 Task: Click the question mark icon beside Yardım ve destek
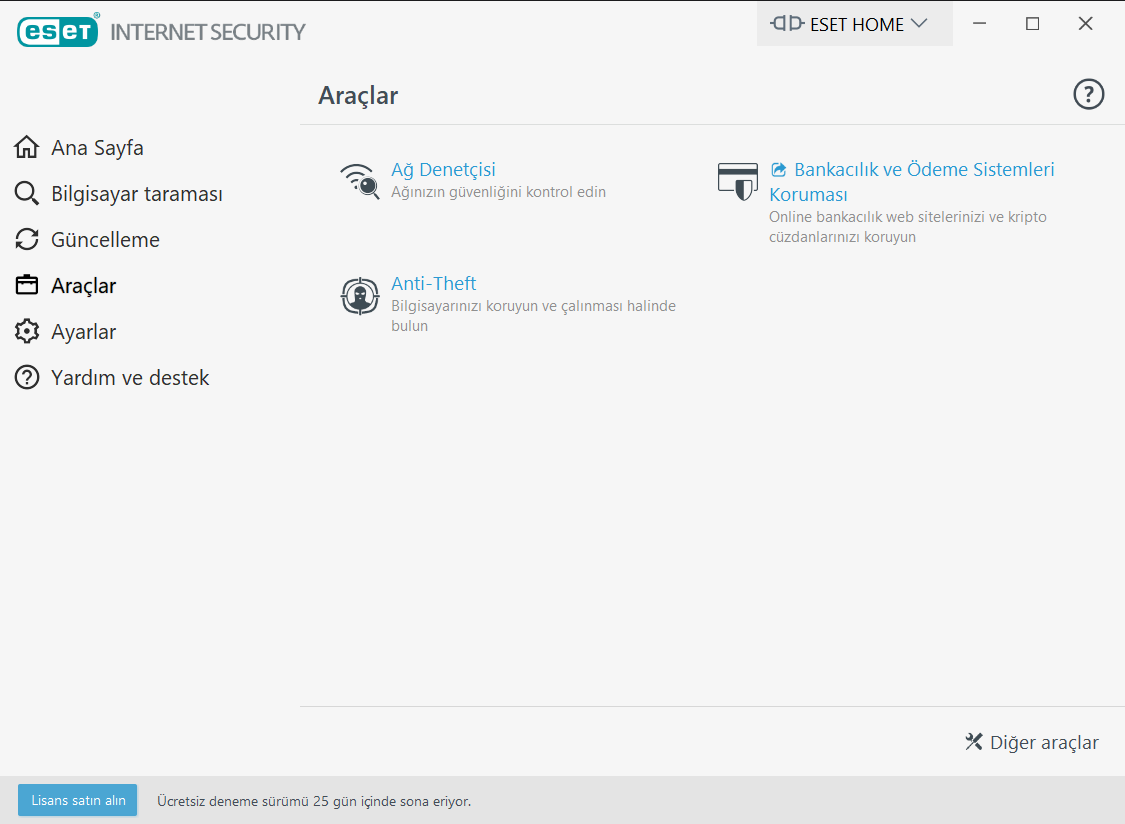[27, 377]
